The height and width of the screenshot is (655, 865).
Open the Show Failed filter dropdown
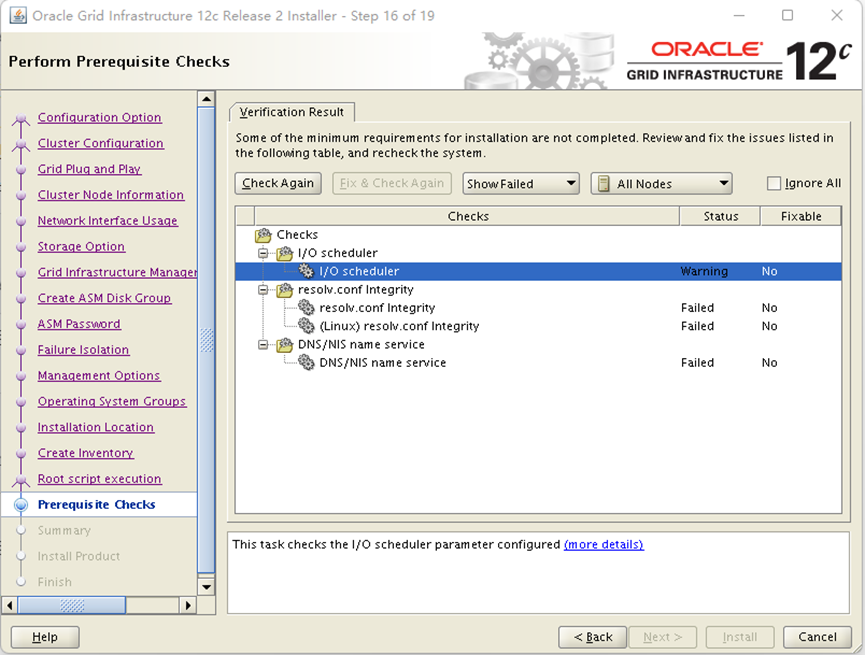tap(521, 184)
